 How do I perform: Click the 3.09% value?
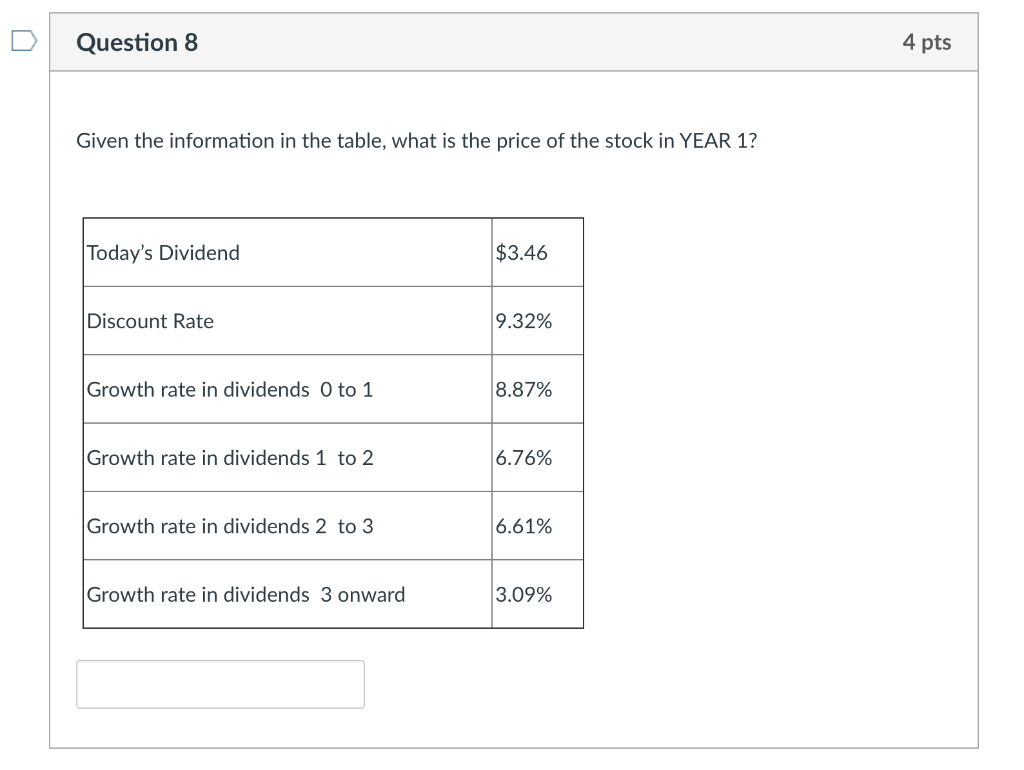[521, 594]
